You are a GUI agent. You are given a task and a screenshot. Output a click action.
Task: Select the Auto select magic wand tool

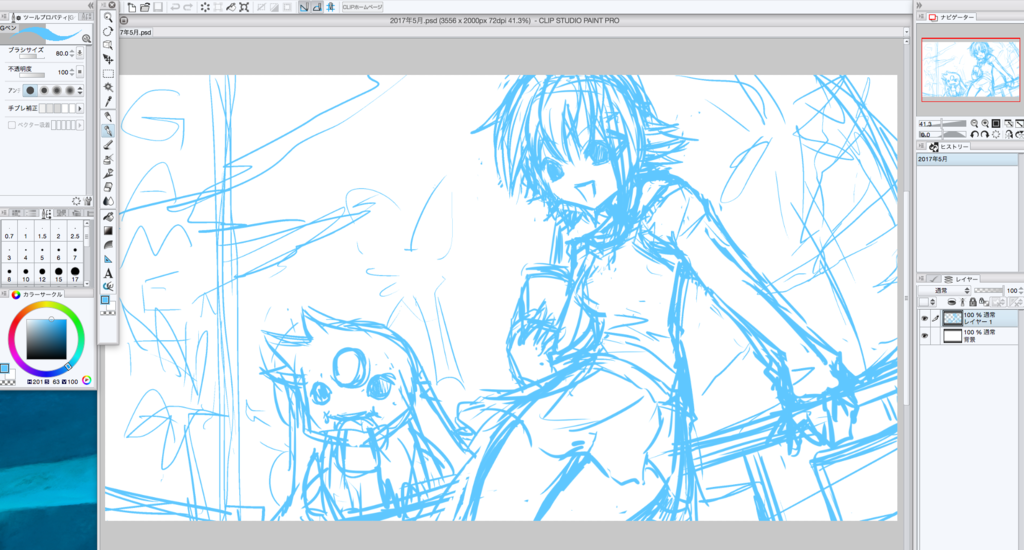point(108,88)
